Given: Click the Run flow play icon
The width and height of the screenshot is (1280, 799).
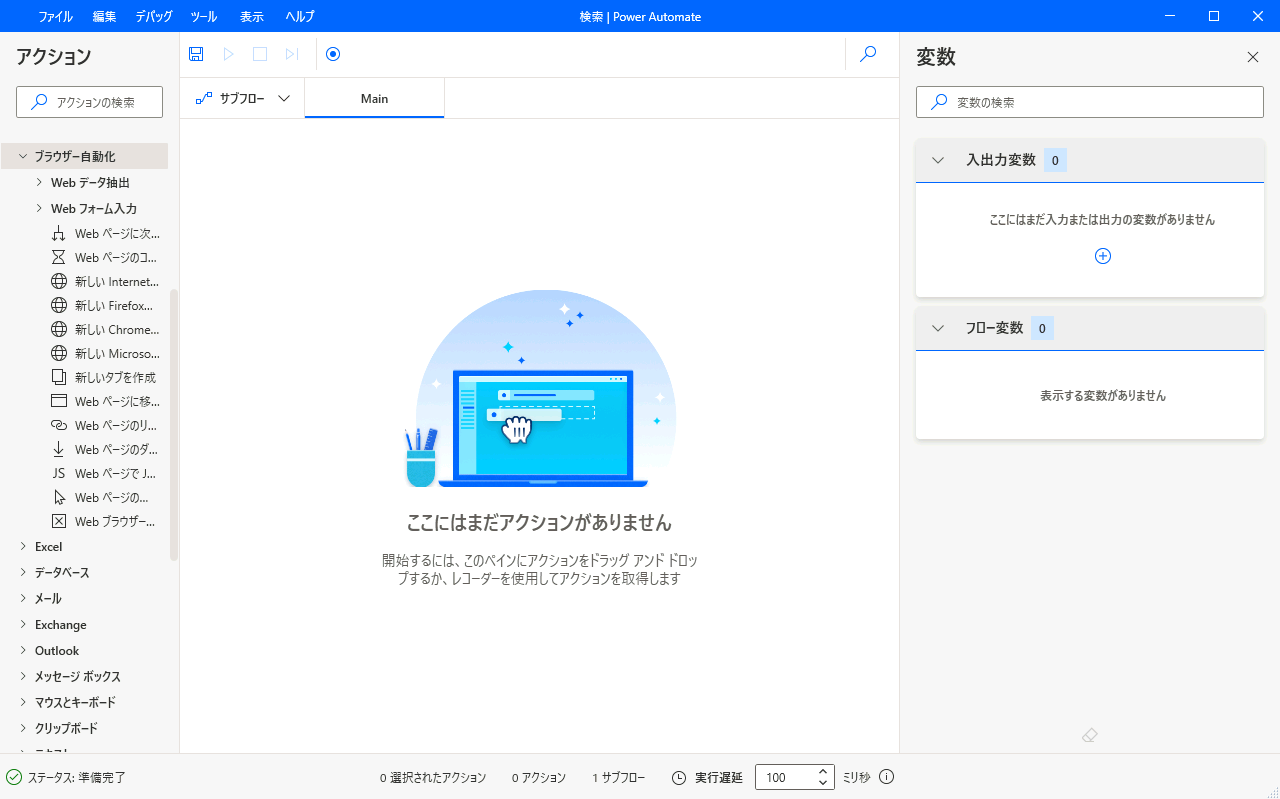Looking at the screenshot, I should click(x=228, y=54).
